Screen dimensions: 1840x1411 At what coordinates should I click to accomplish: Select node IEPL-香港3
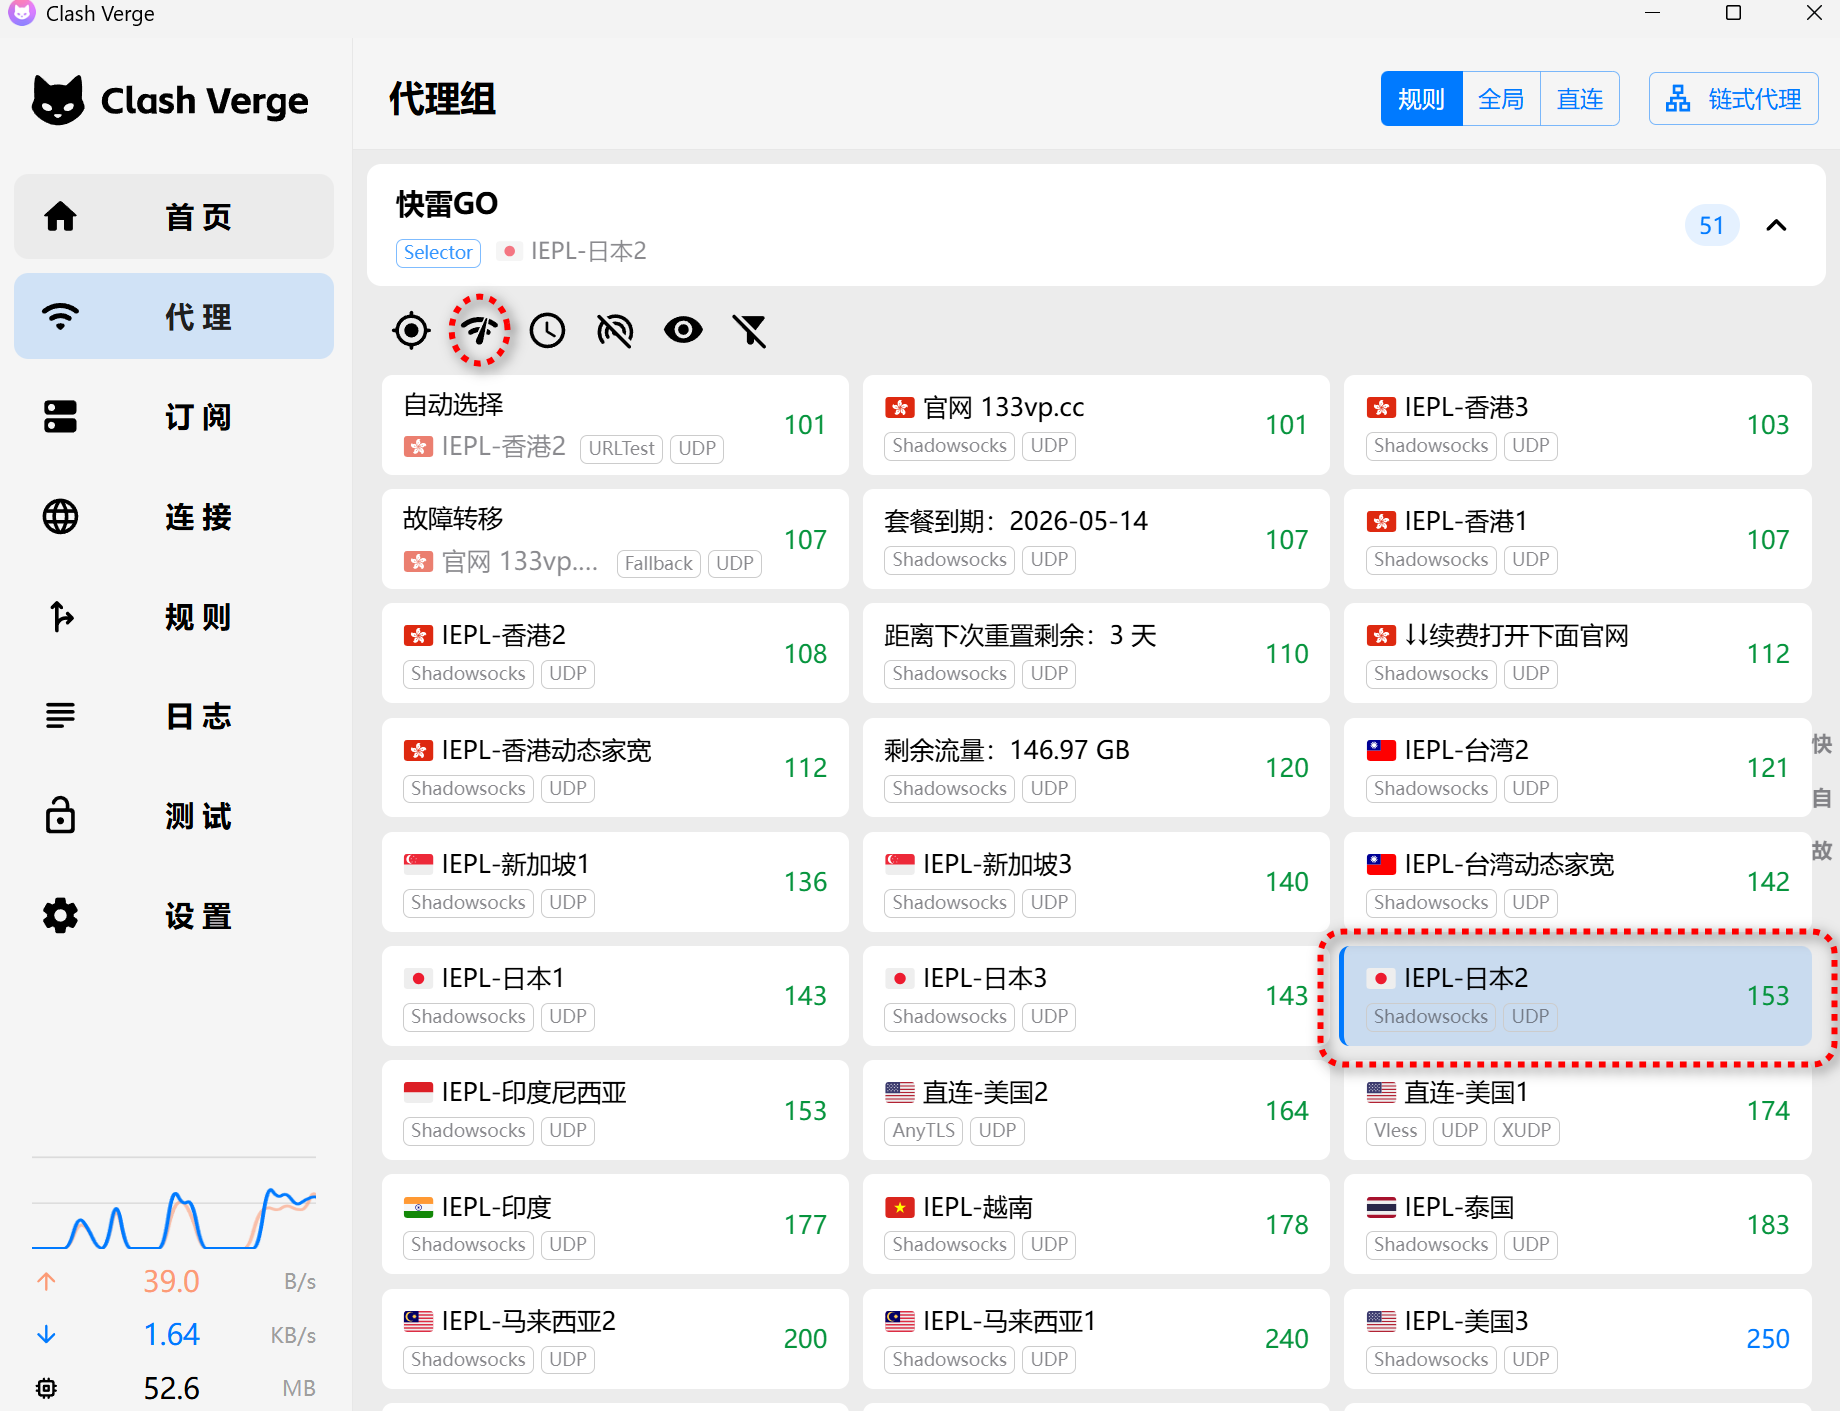[x=1577, y=425]
